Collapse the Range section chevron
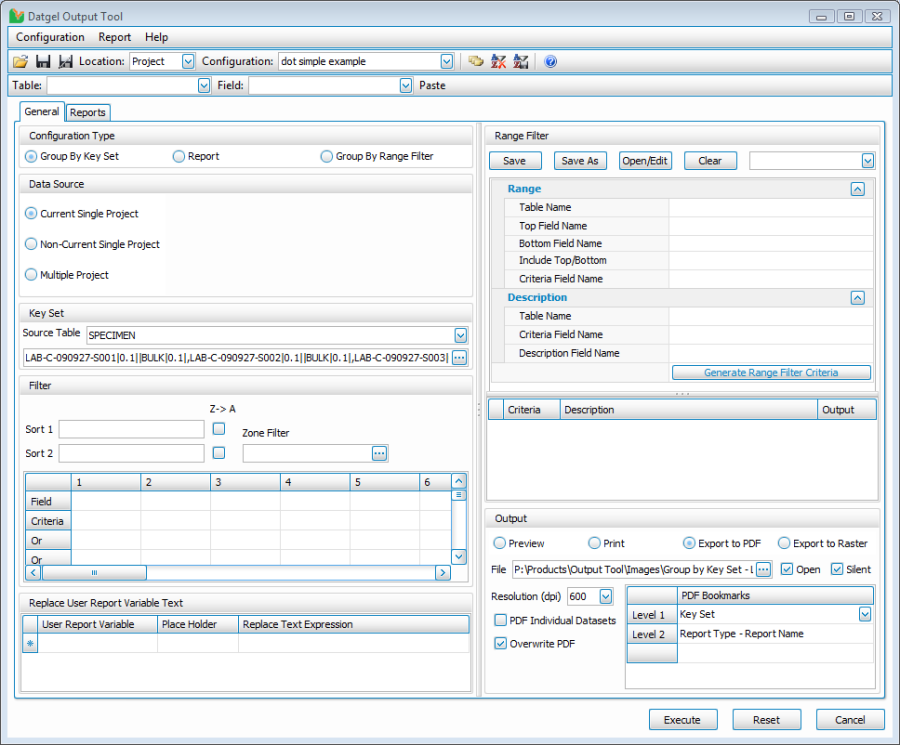 pos(857,188)
